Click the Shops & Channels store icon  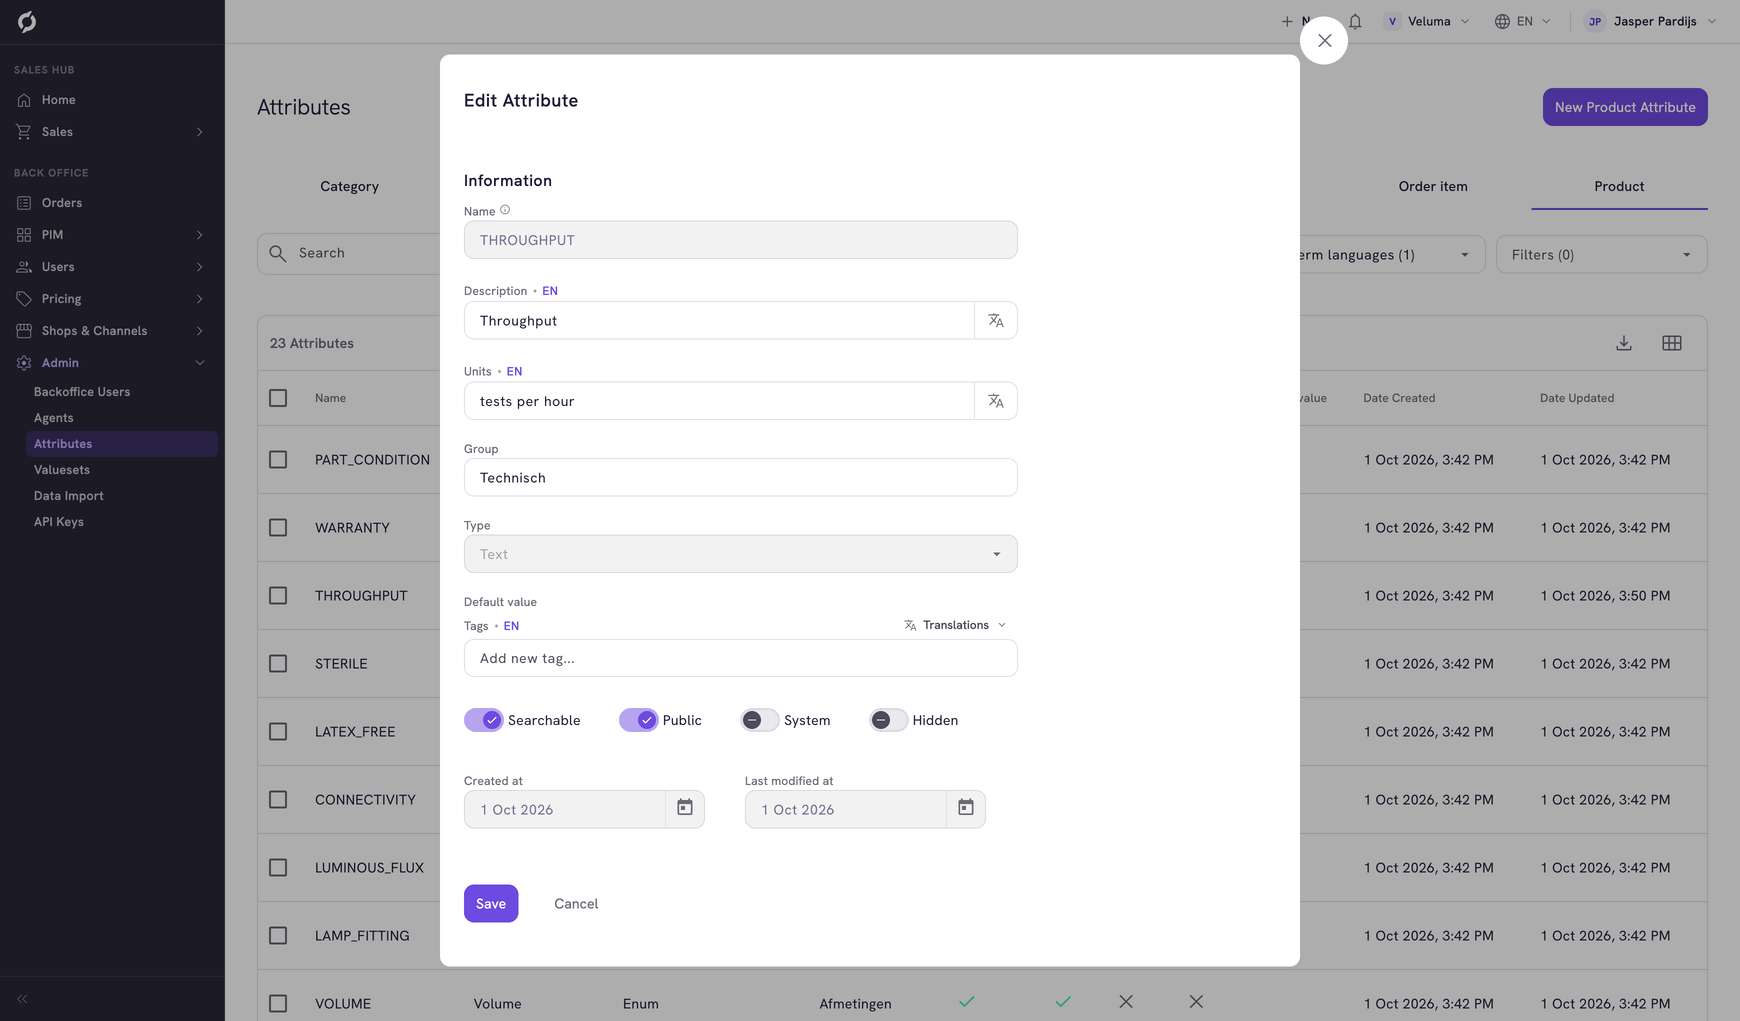coord(24,331)
